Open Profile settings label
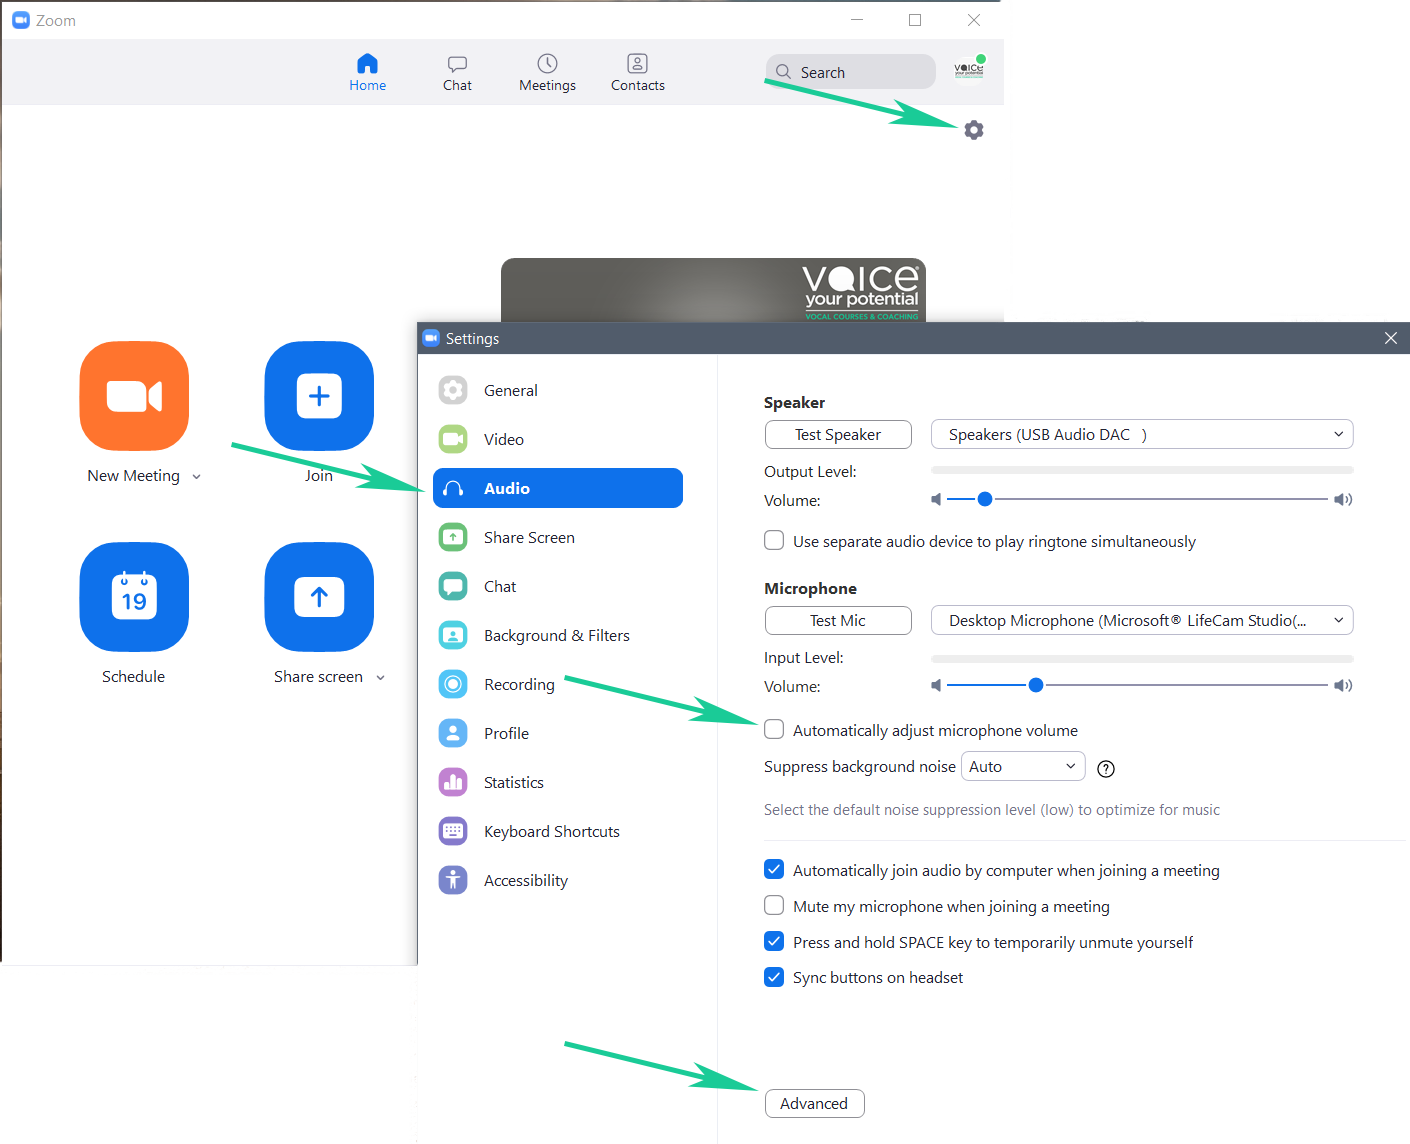Viewport: 1410px width, 1144px height. 506,733
